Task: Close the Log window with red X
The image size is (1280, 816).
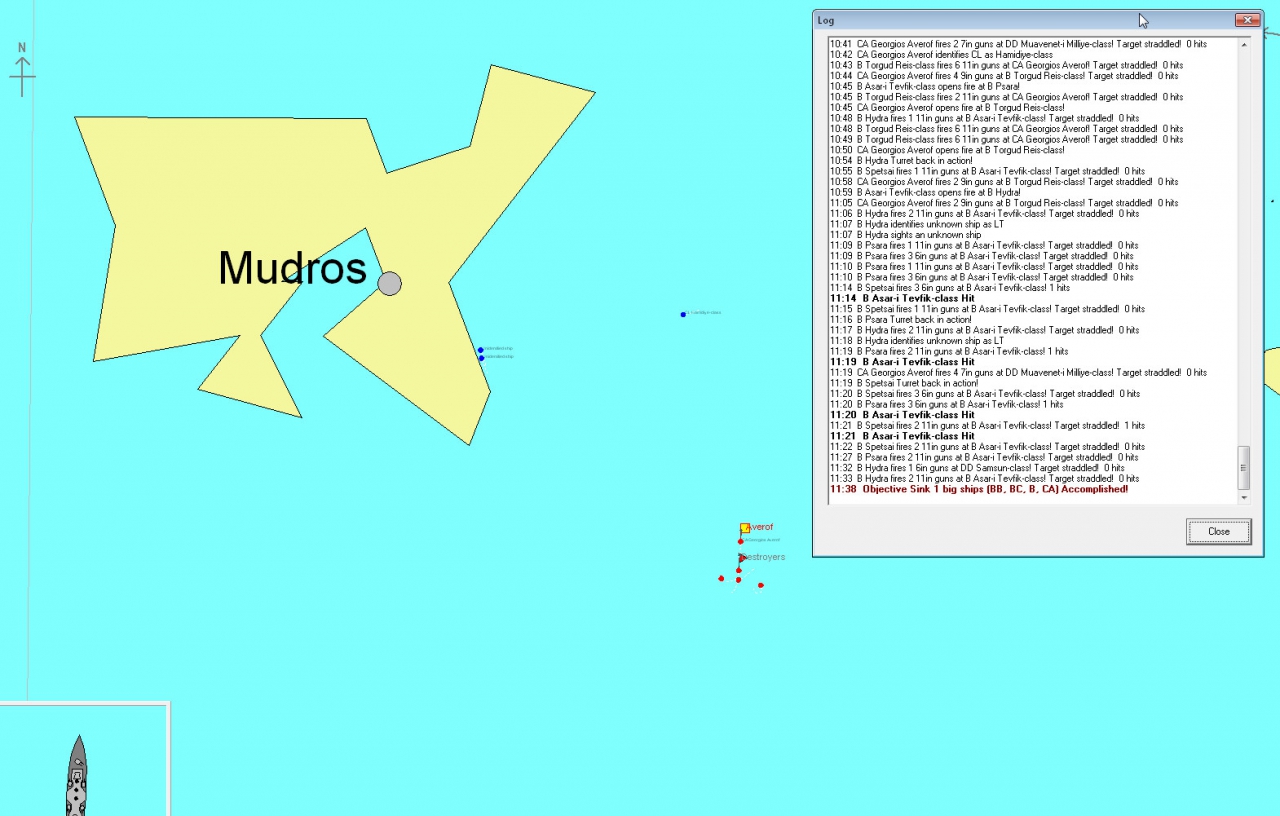Action: (x=1246, y=20)
